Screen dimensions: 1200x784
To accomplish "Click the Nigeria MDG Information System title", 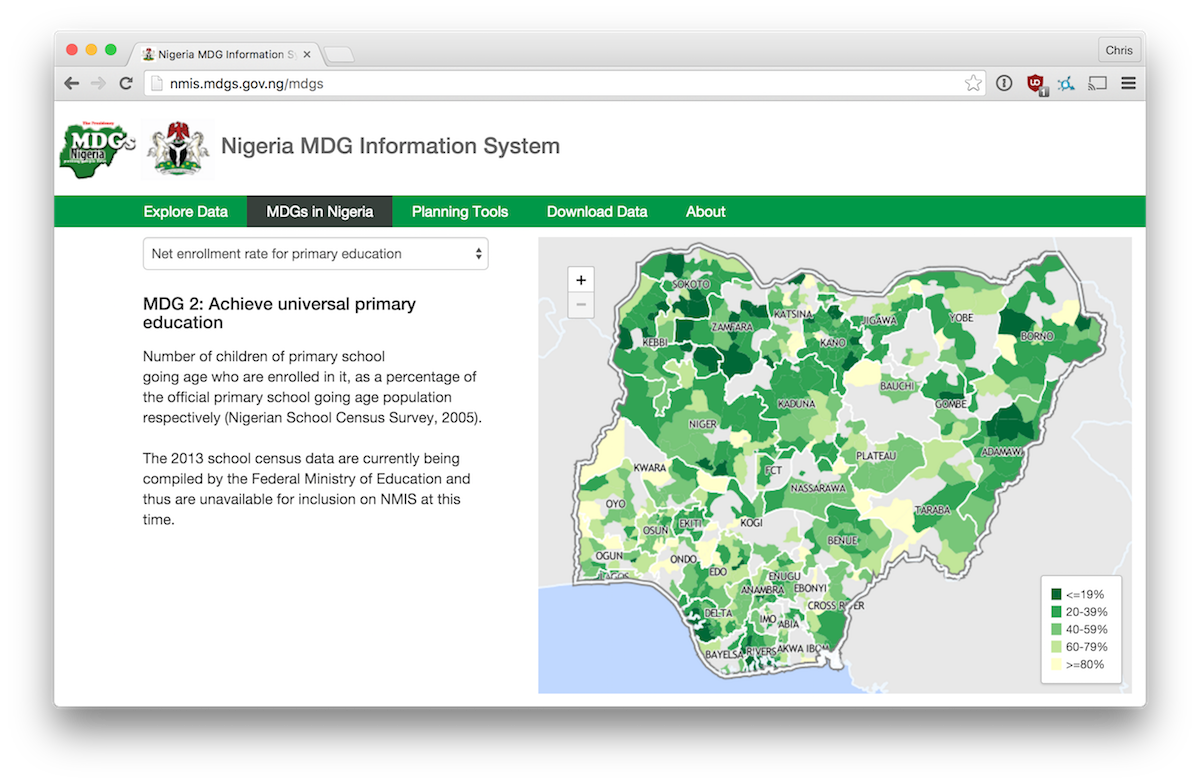I will coord(390,146).
